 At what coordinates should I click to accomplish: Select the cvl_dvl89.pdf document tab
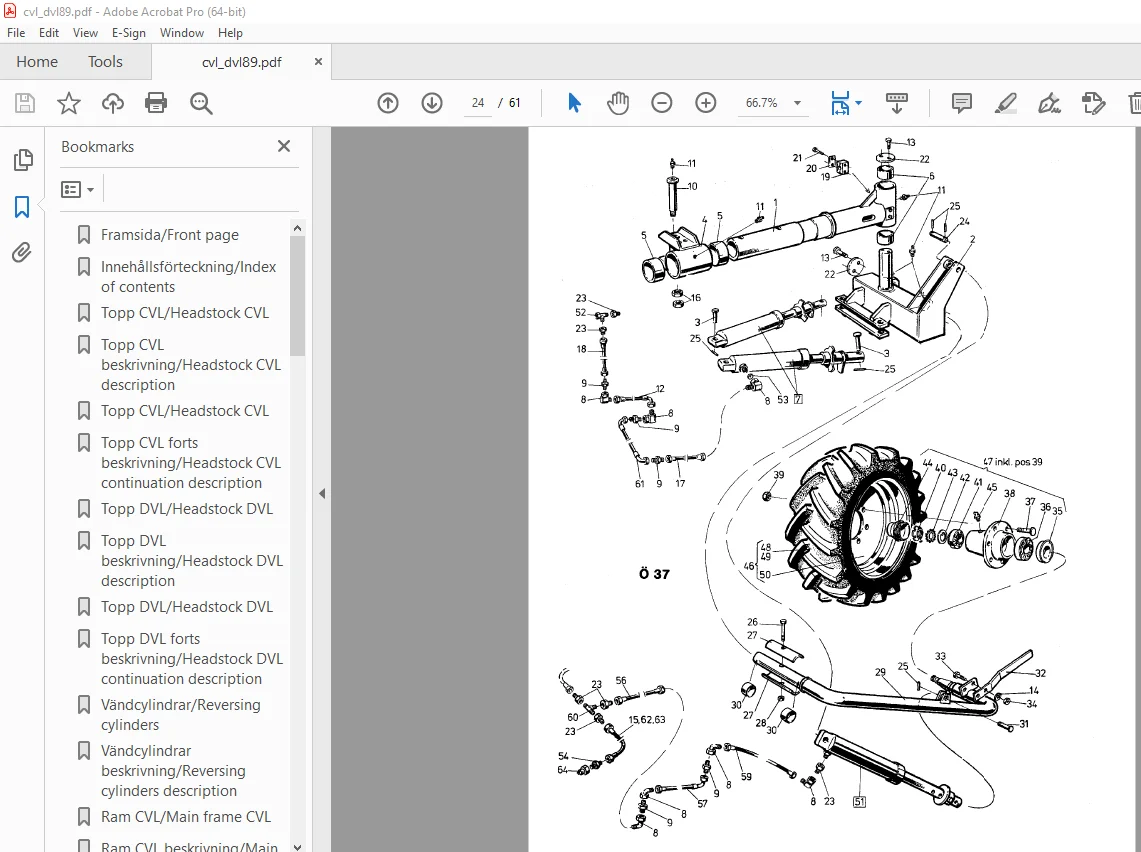coord(242,63)
